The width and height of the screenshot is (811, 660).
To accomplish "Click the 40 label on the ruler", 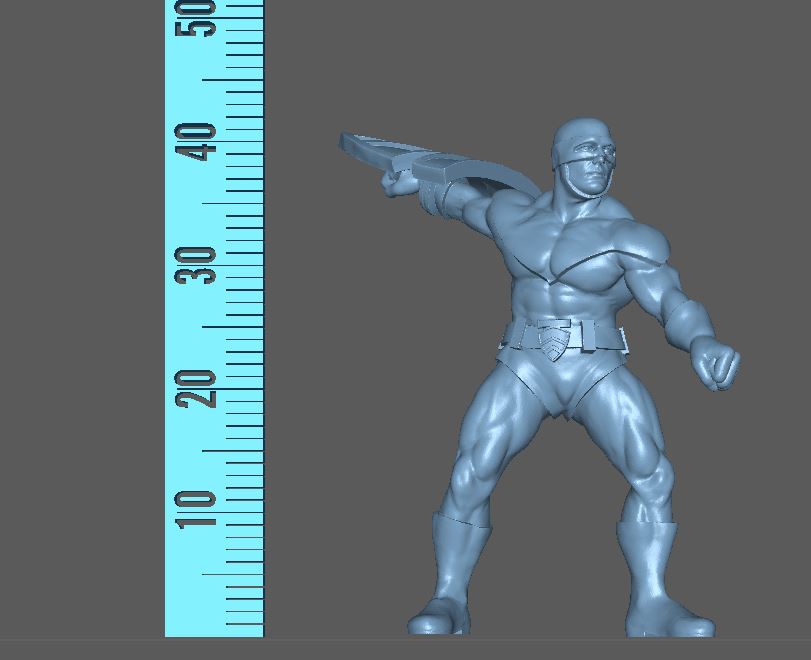I will pyautogui.click(x=196, y=142).
